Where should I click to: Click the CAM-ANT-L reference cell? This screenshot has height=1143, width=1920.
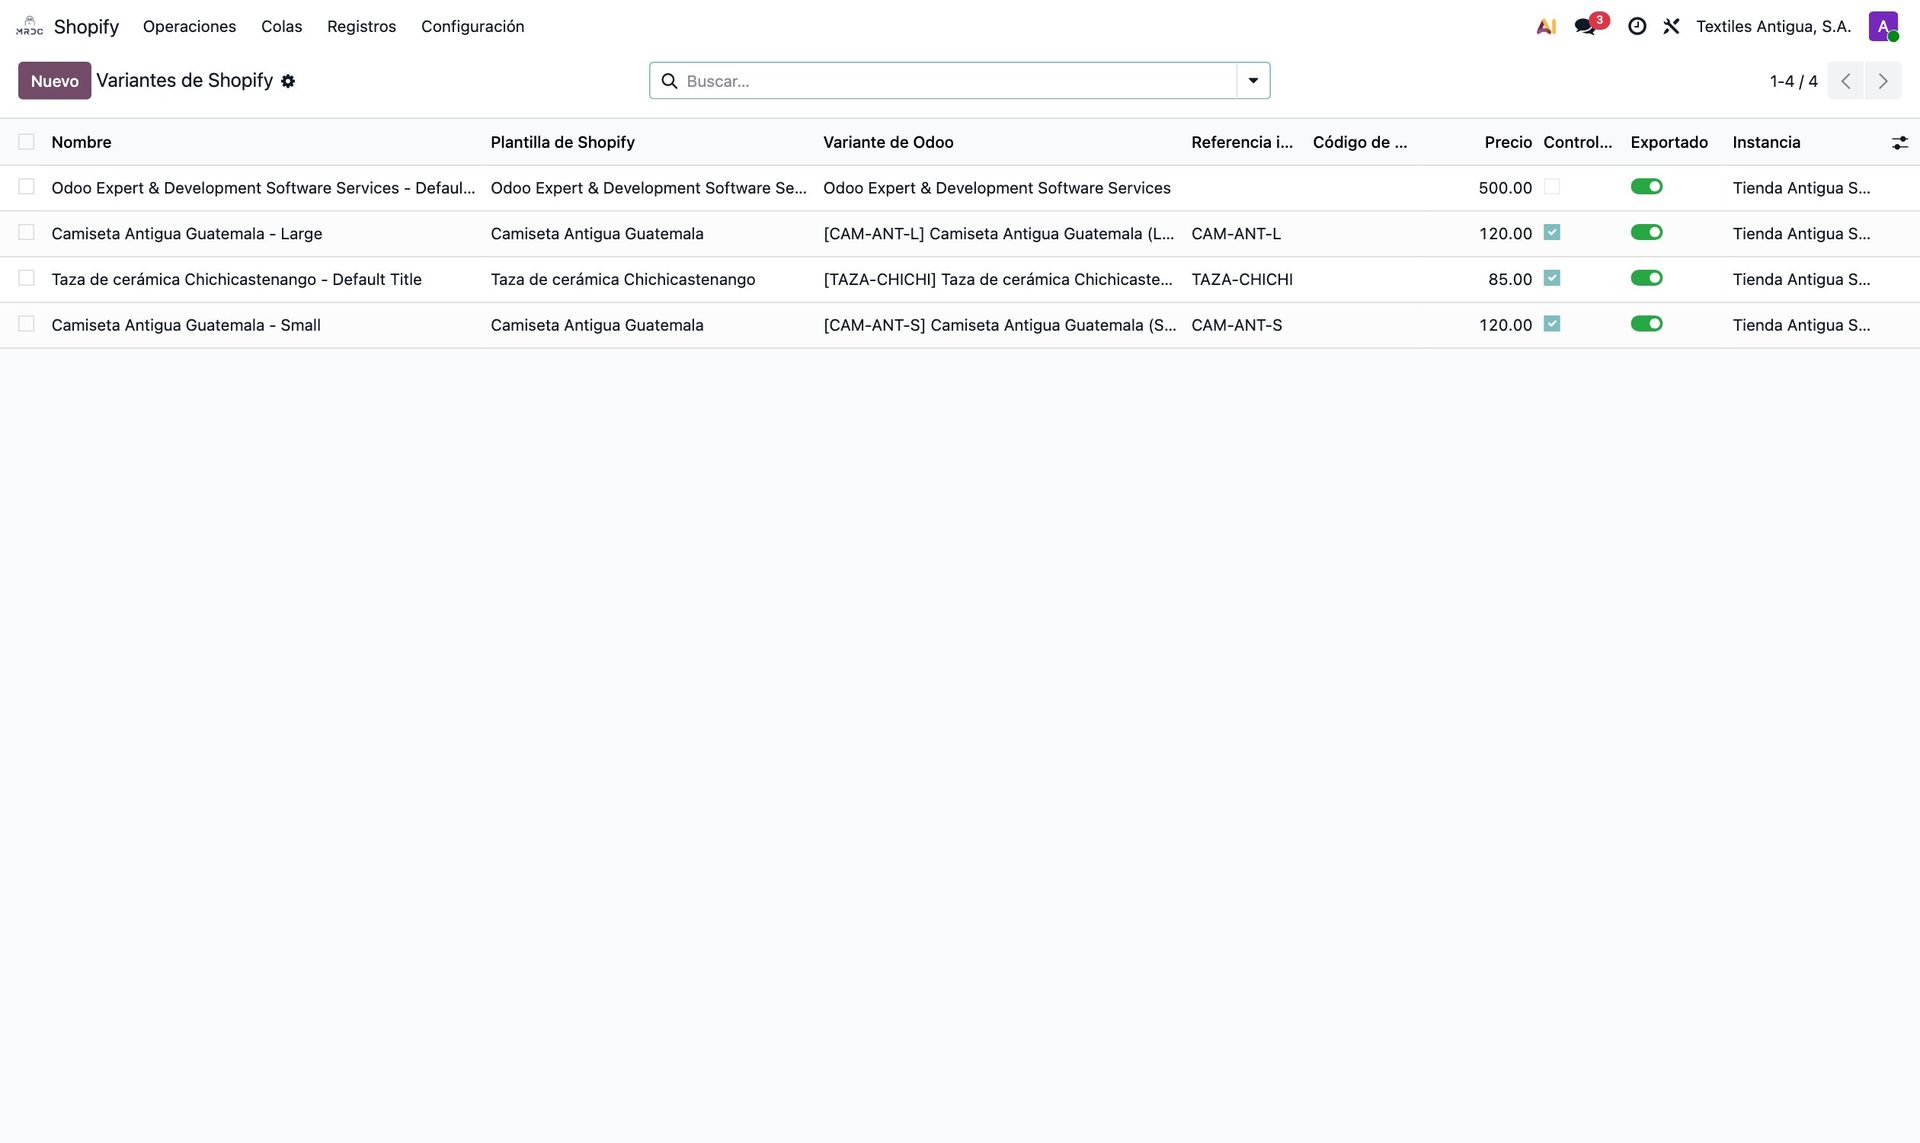(x=1236, y=233)
